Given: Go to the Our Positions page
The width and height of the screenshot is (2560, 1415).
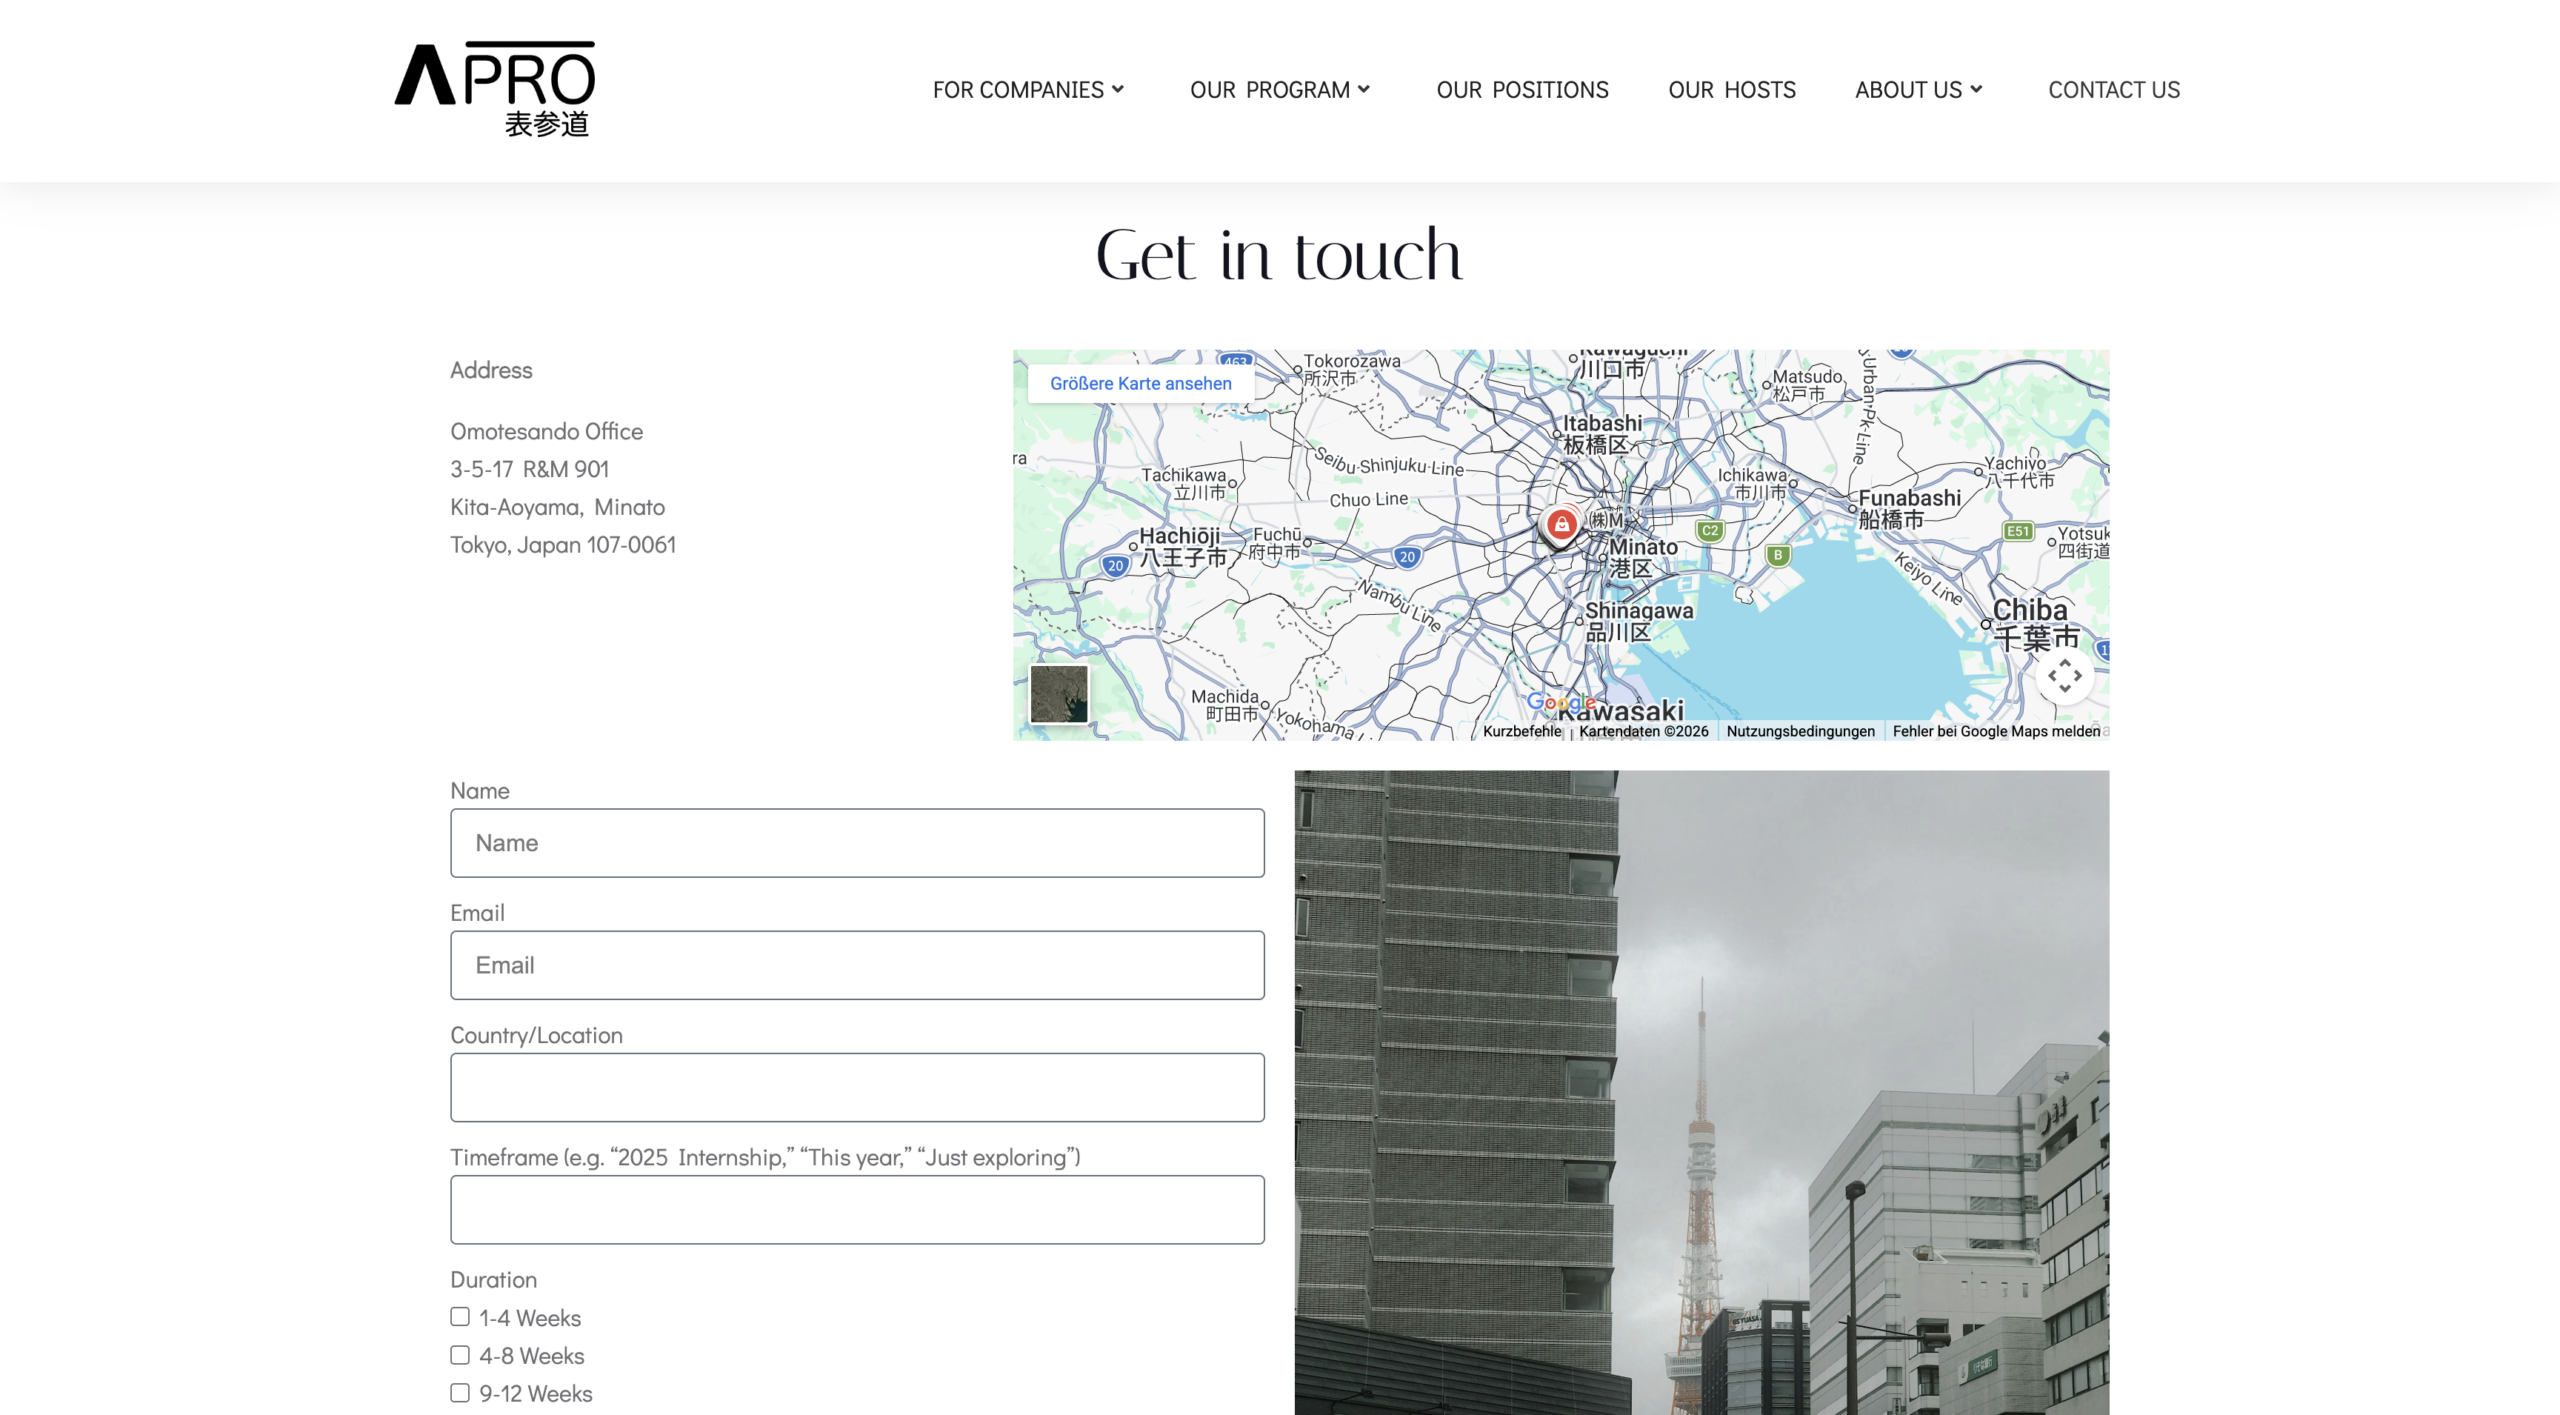Looking at the screenshot, I should click(x=1522, y=90).
